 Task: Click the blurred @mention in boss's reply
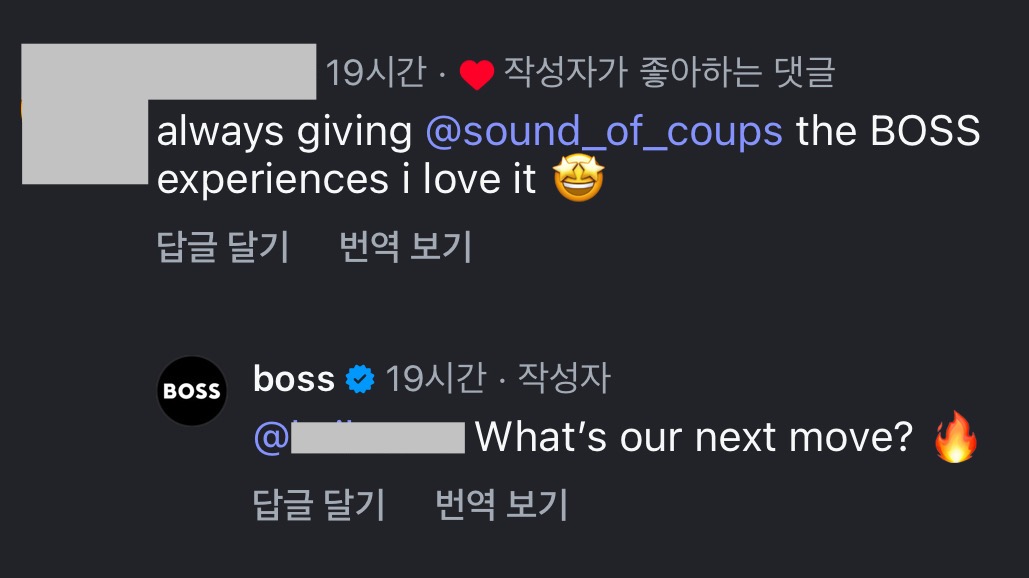(360, 438)
